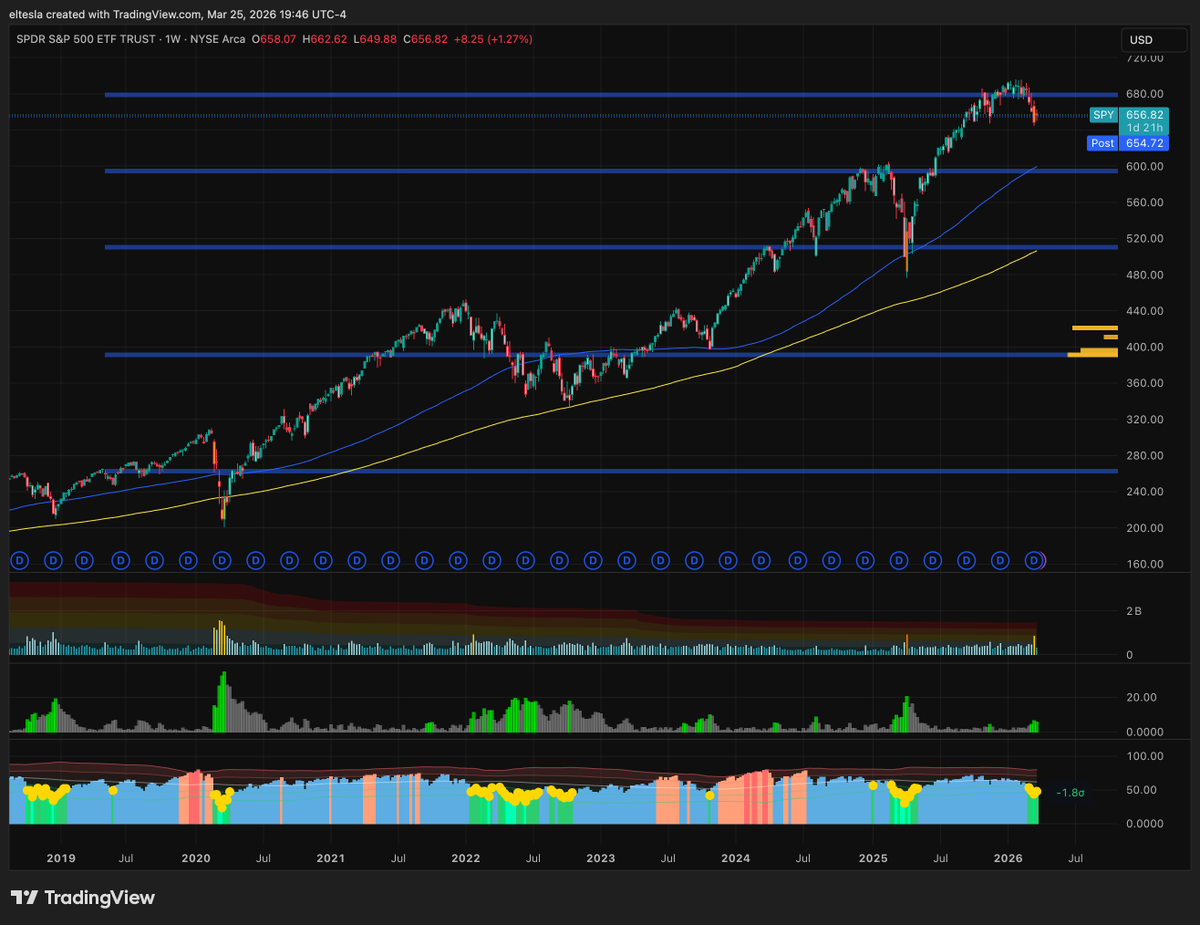Click the 2025 time axis label

[x=873, y=858]
